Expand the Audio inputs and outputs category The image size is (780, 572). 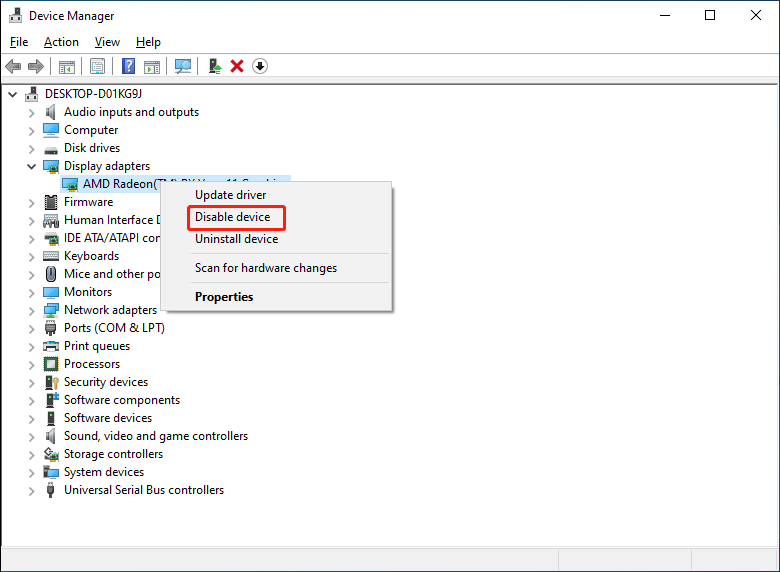click(x=31, y=113)
